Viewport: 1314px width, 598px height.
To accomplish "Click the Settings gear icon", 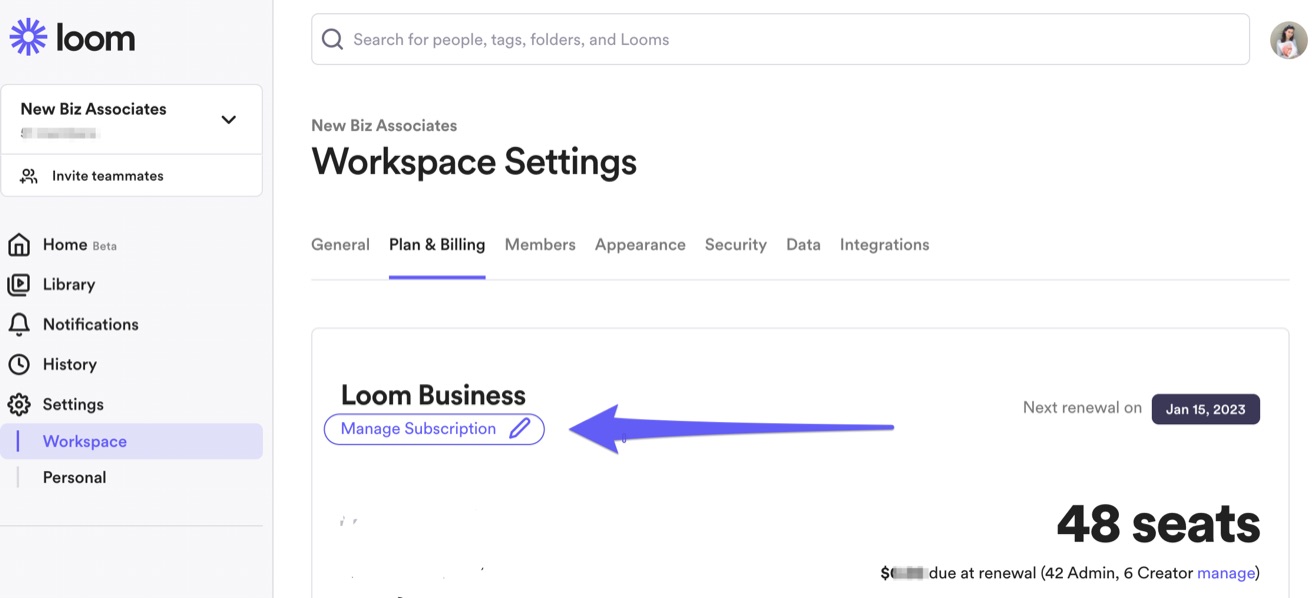I will tap(19, 405).
